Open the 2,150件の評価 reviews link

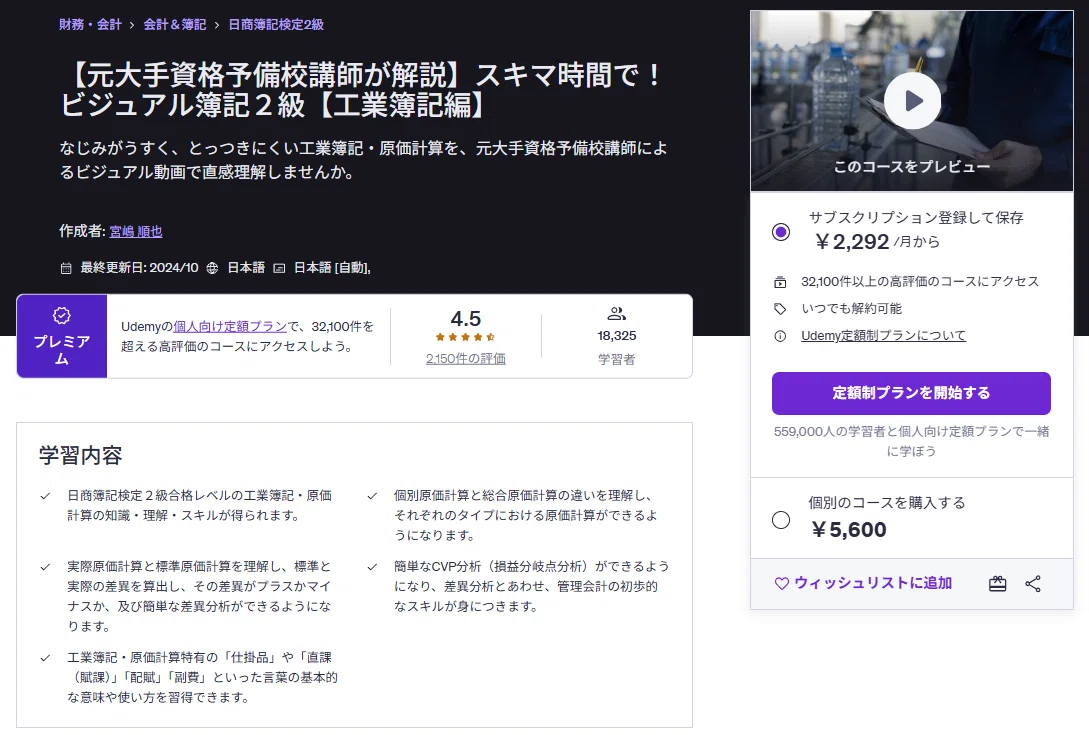point(465,359)
